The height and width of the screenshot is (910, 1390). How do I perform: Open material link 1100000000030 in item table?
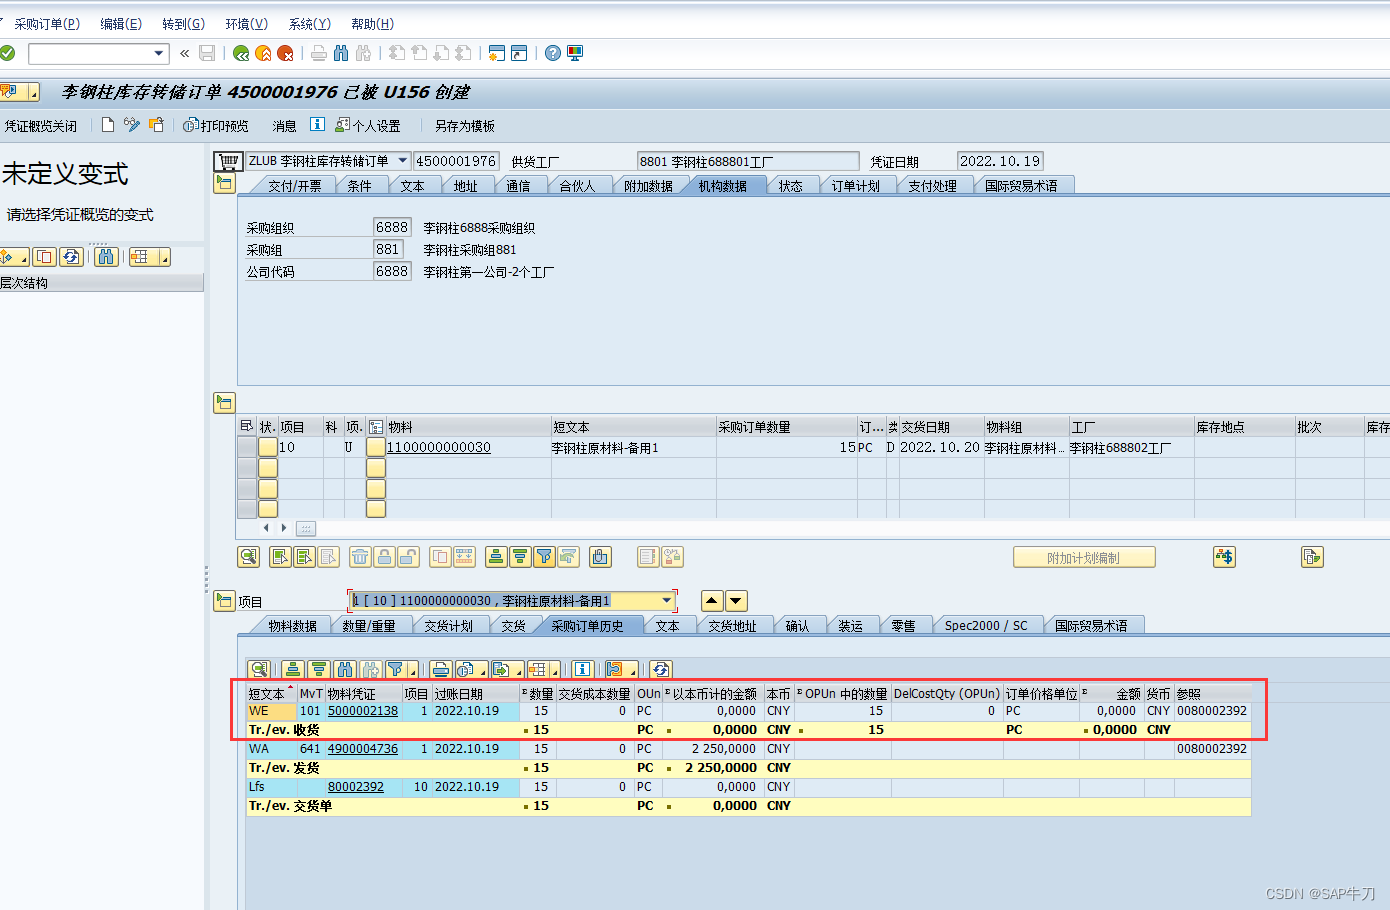tap(439, 447)
